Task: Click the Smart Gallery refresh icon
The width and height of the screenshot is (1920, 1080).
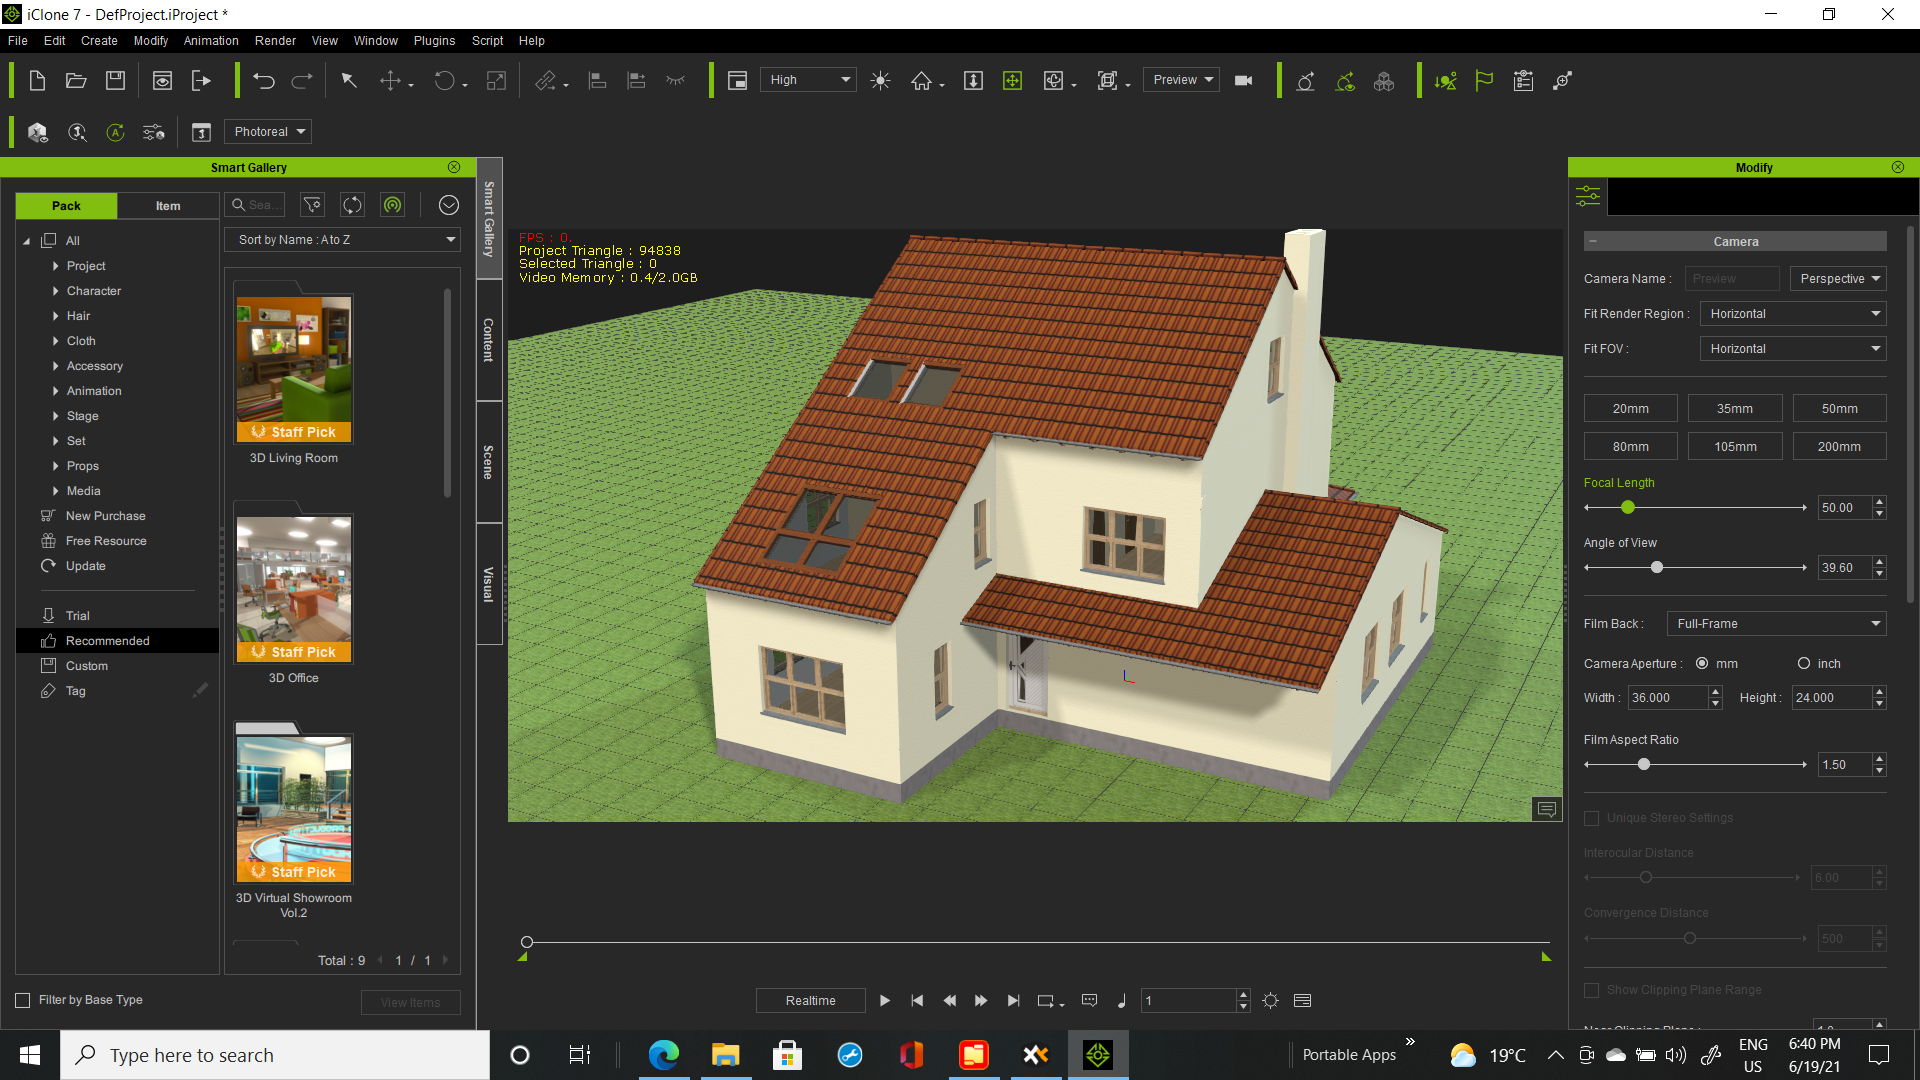Action: point(353,205)
